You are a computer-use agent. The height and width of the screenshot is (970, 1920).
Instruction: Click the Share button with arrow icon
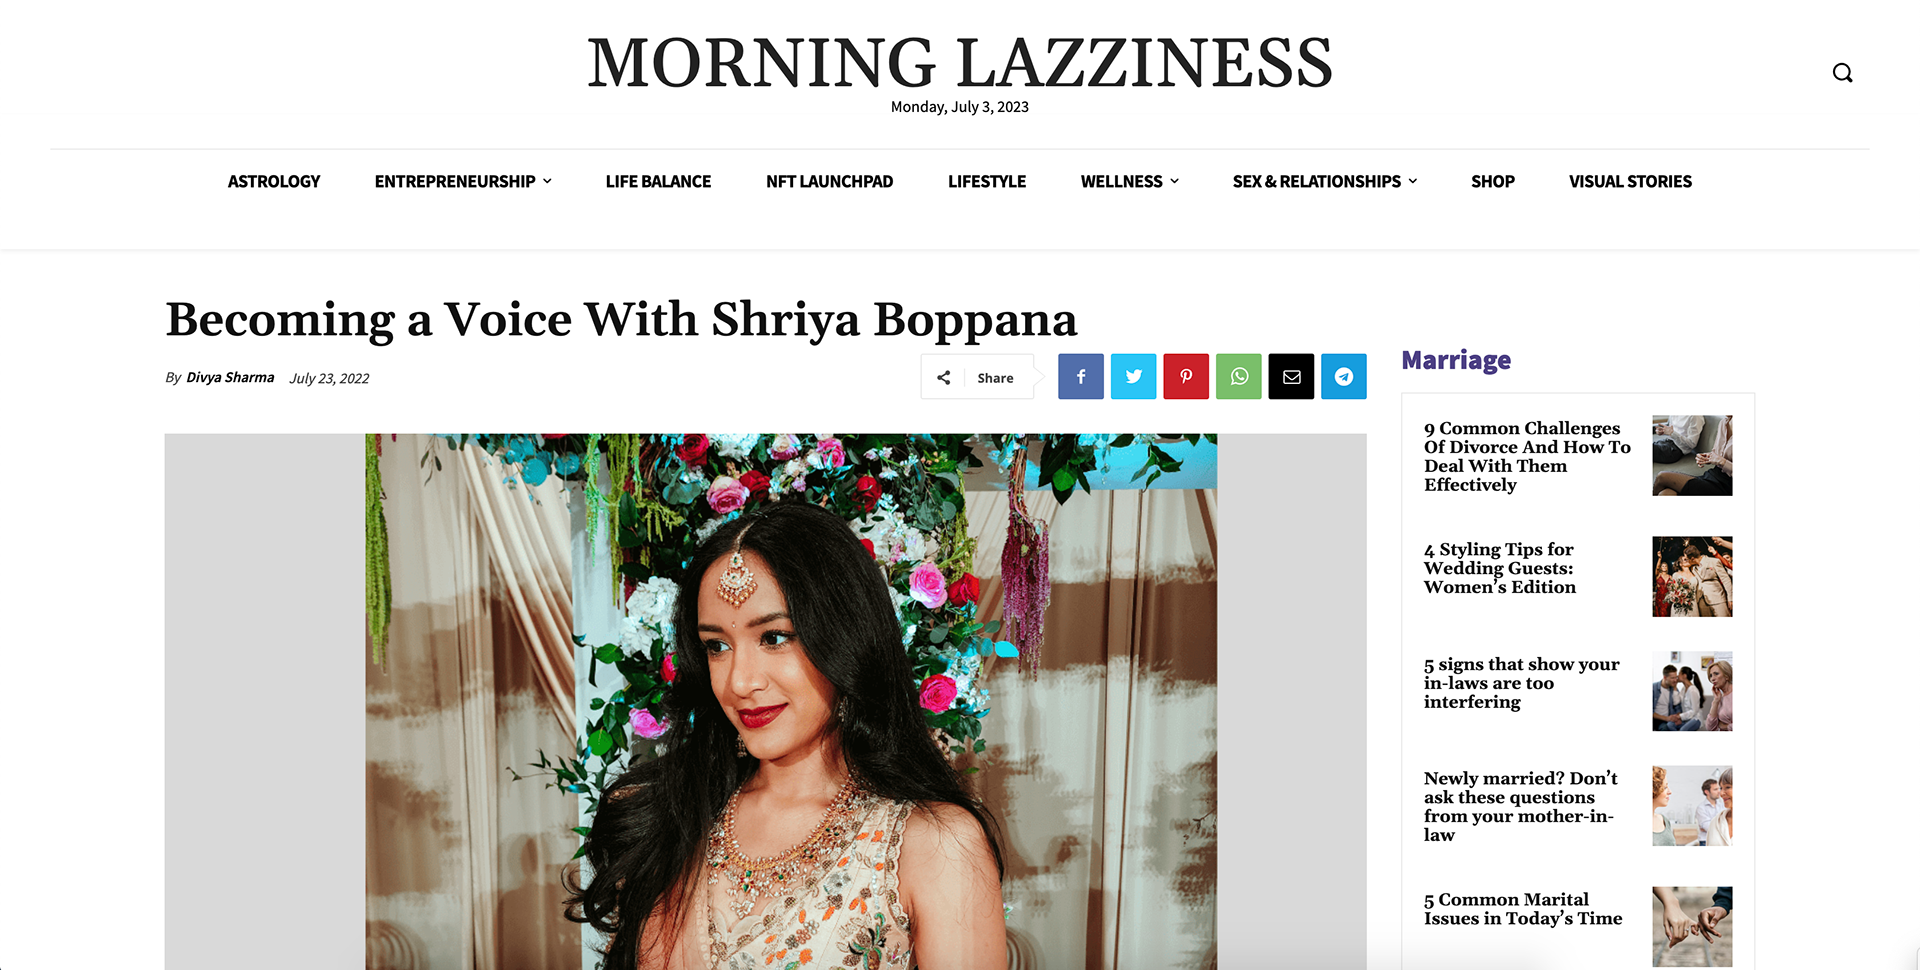pos(977,377)
